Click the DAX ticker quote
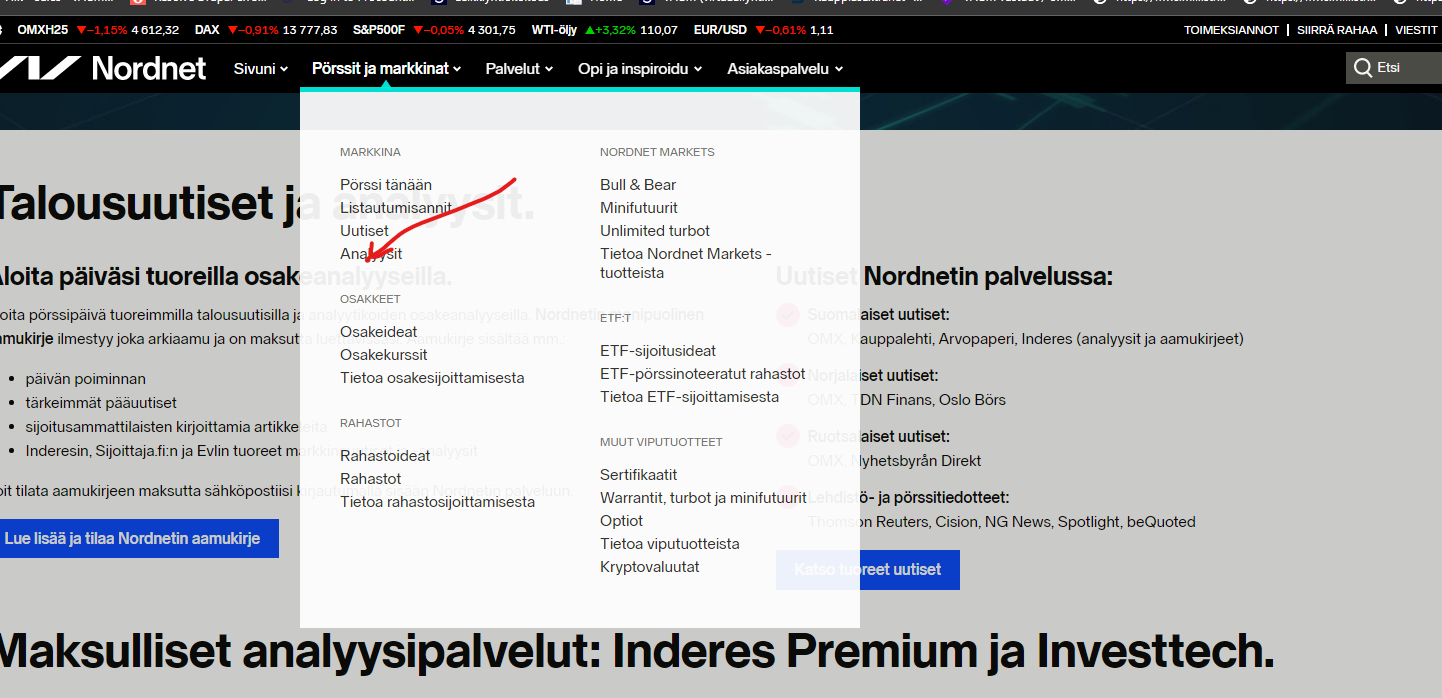Viewport: 1442px width, 698px height. click(x=266, y=30)
